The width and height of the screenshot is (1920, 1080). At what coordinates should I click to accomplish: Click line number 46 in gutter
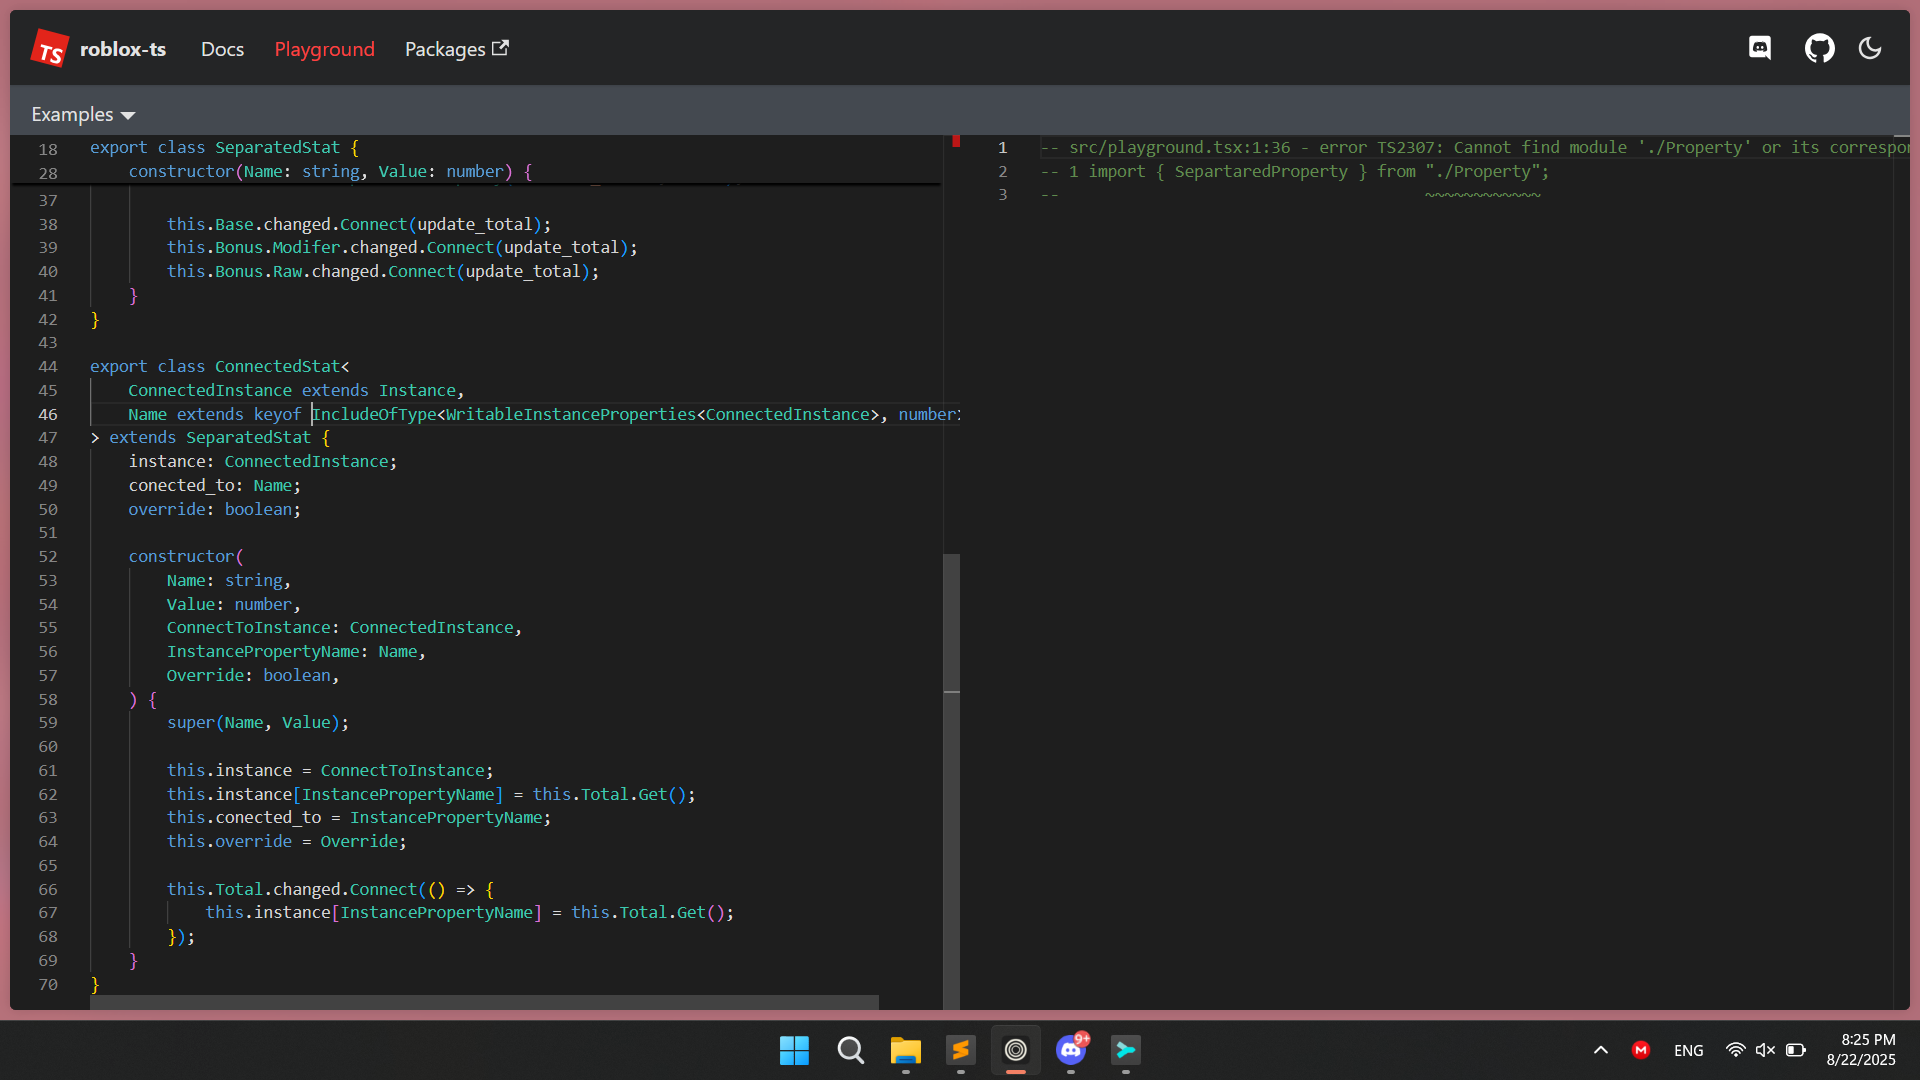(48, 415)
